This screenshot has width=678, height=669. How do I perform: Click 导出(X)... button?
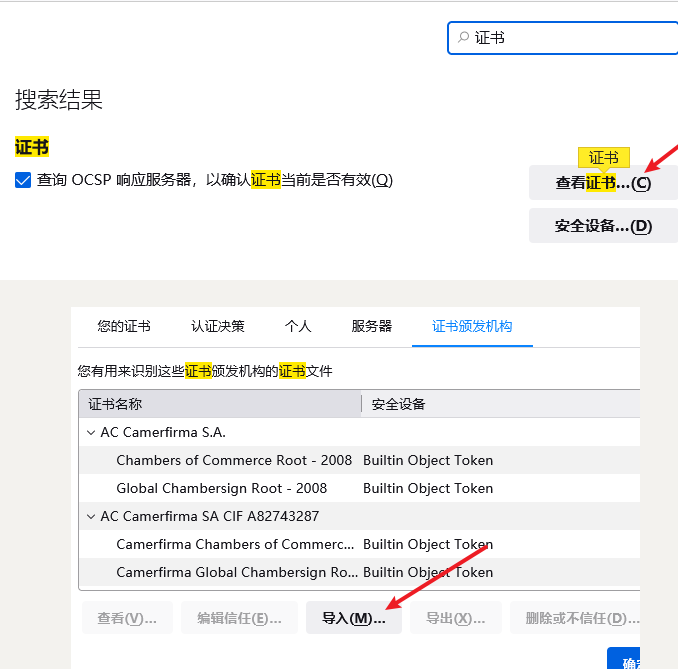pyautogui.click(x=456, y=618)
